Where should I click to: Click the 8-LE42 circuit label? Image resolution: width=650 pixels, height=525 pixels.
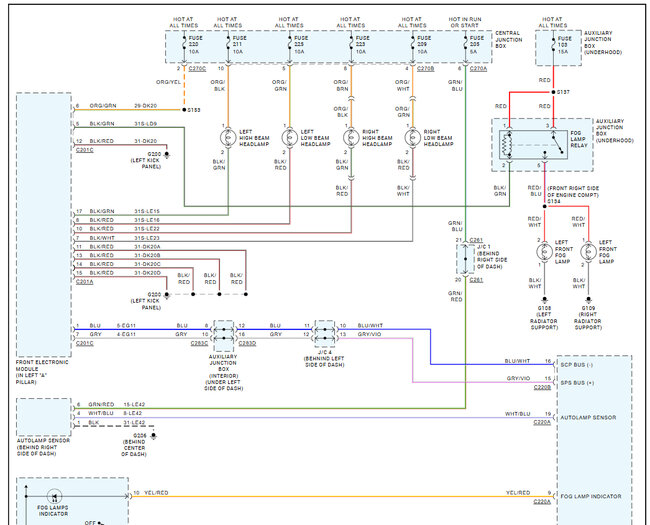point(133,413)
